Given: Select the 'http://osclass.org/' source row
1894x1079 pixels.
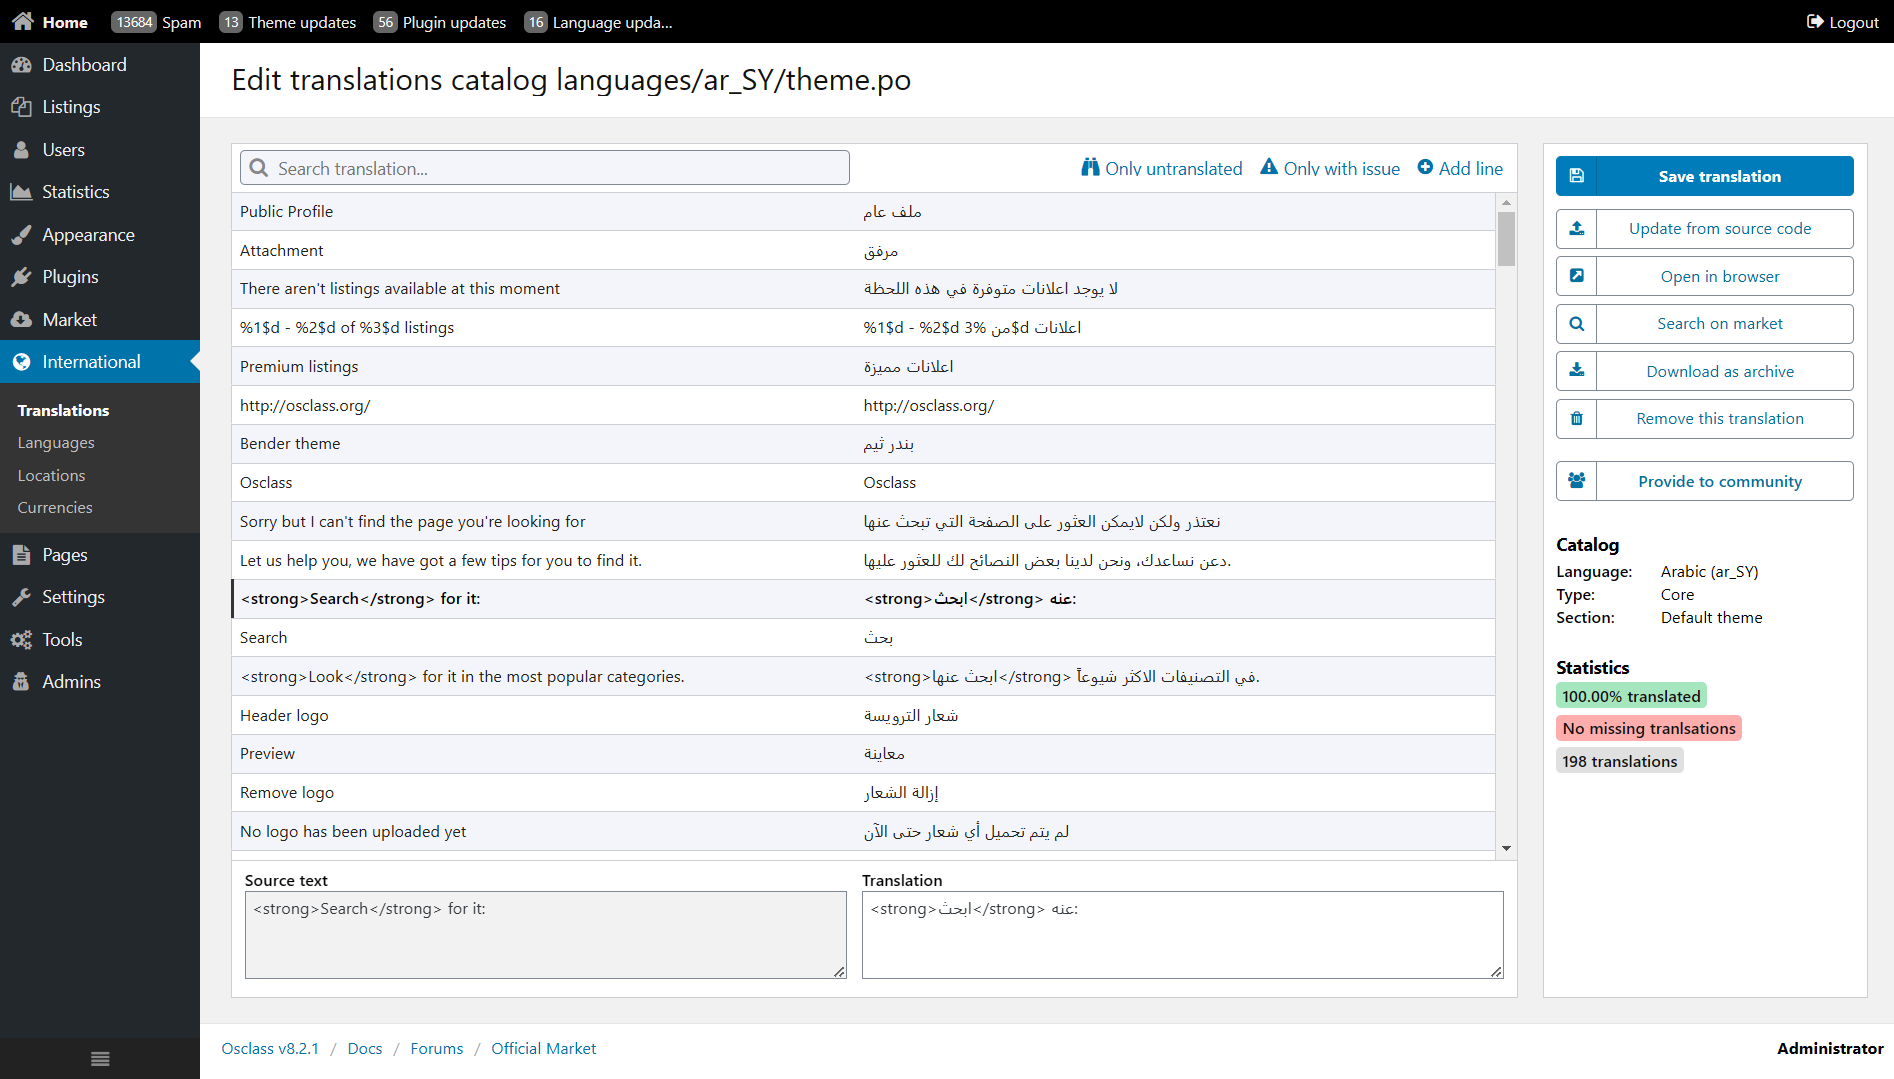Looking at the screenshot, I should pos(863,406).
